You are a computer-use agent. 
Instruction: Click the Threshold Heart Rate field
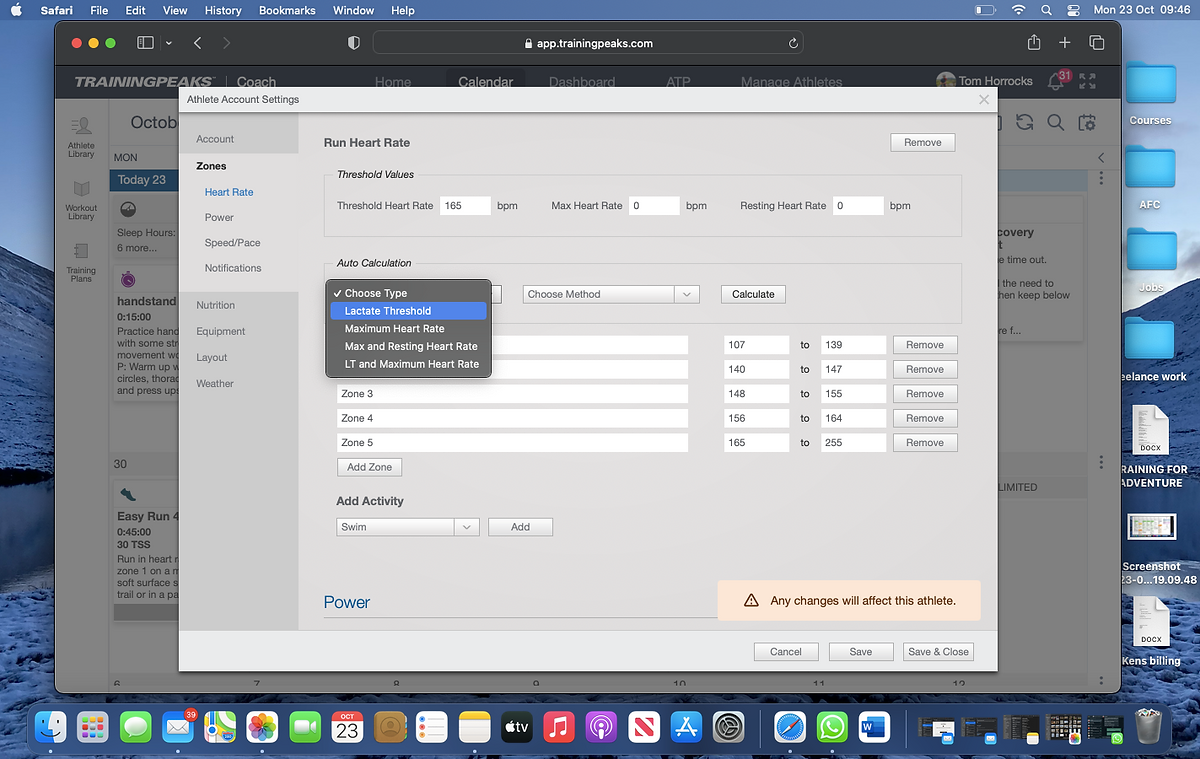pos(464,205)
